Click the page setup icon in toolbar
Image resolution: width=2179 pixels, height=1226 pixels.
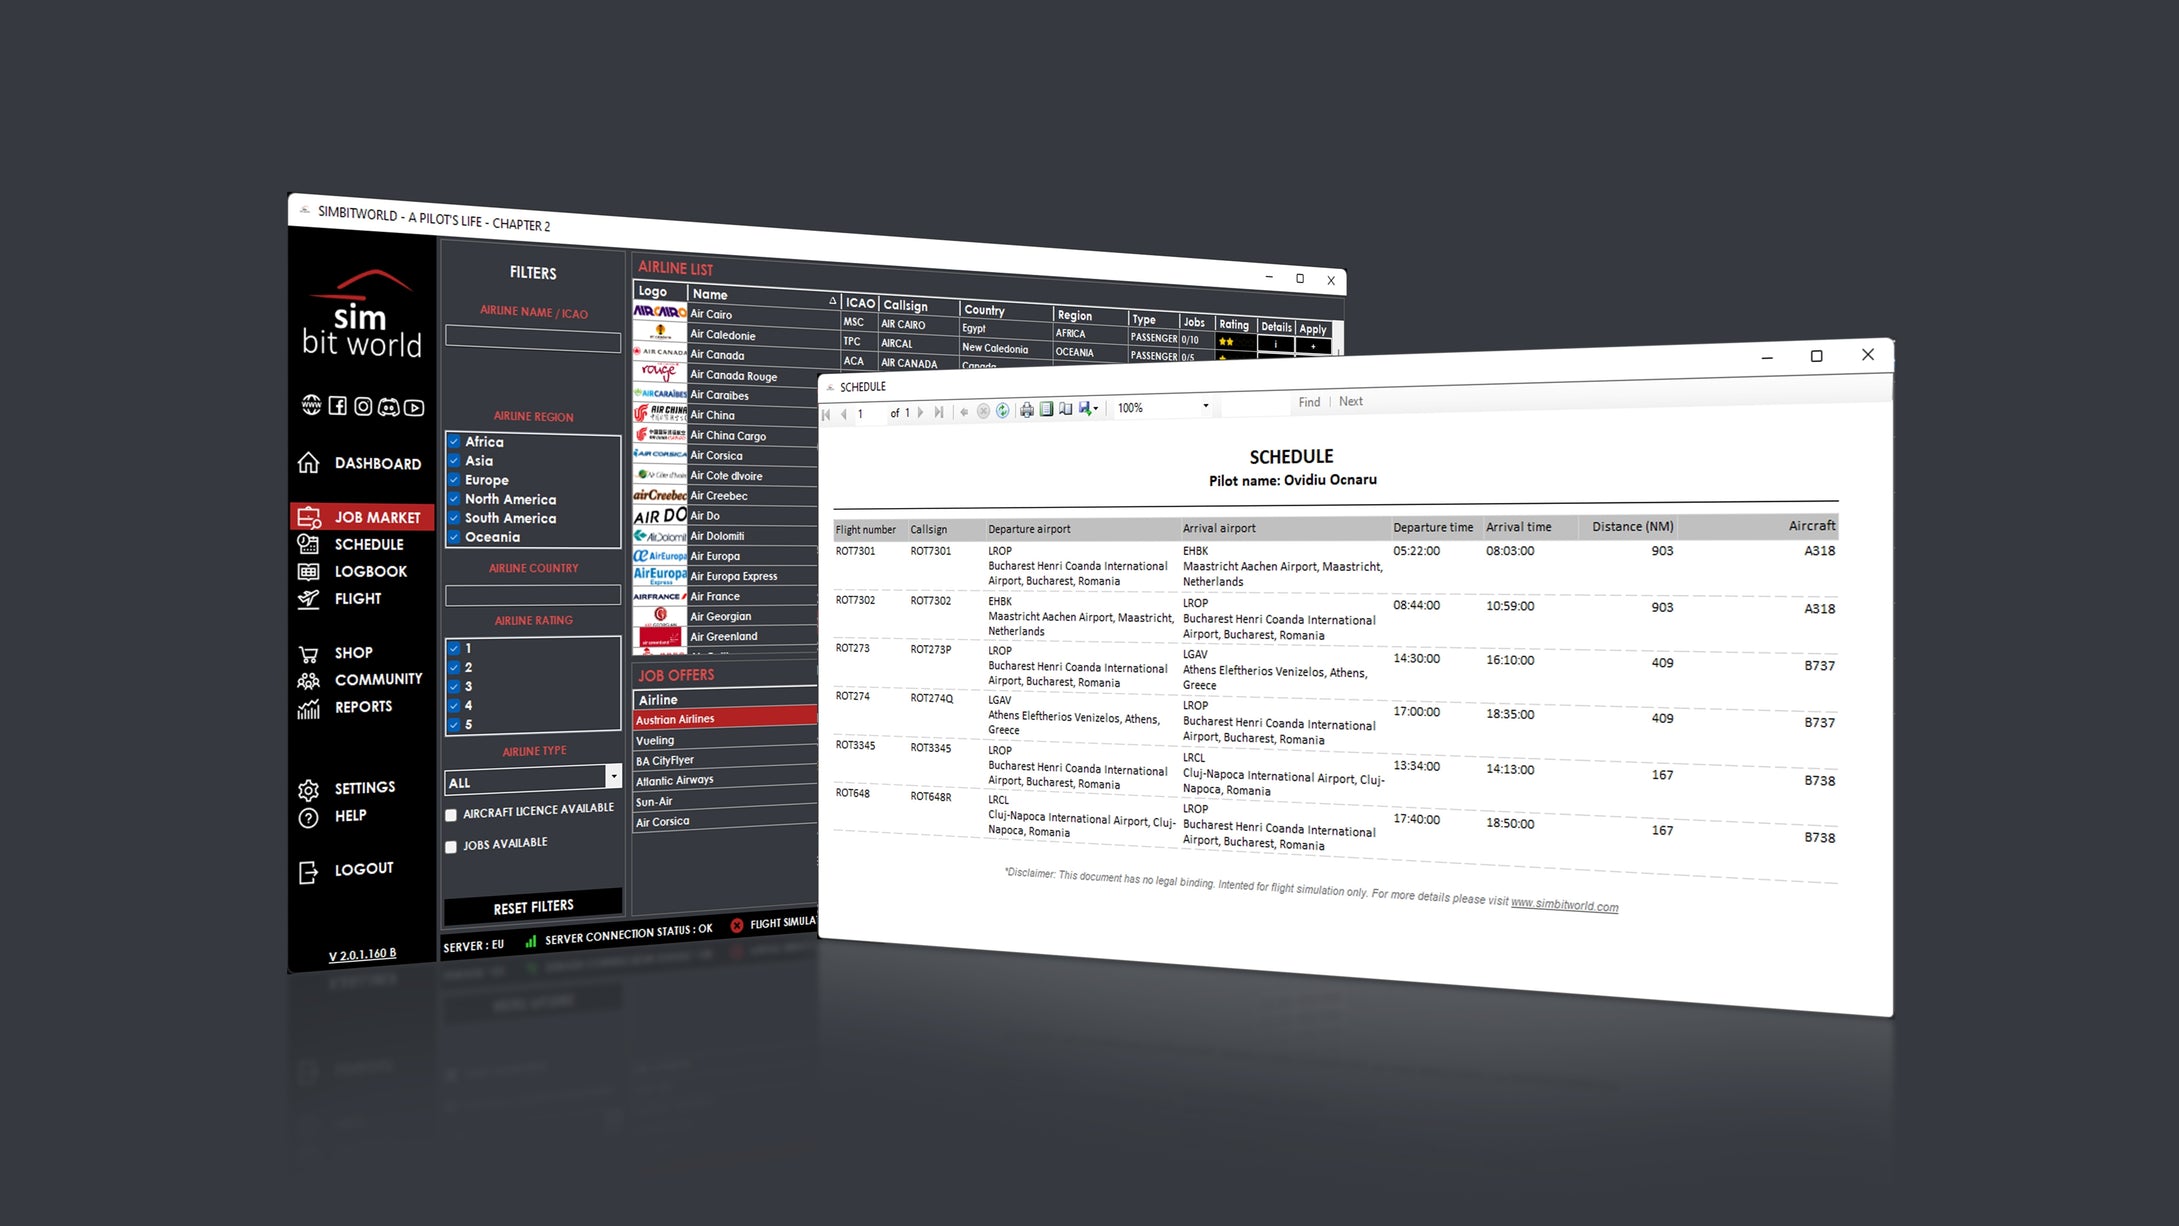click(1066, 409)
